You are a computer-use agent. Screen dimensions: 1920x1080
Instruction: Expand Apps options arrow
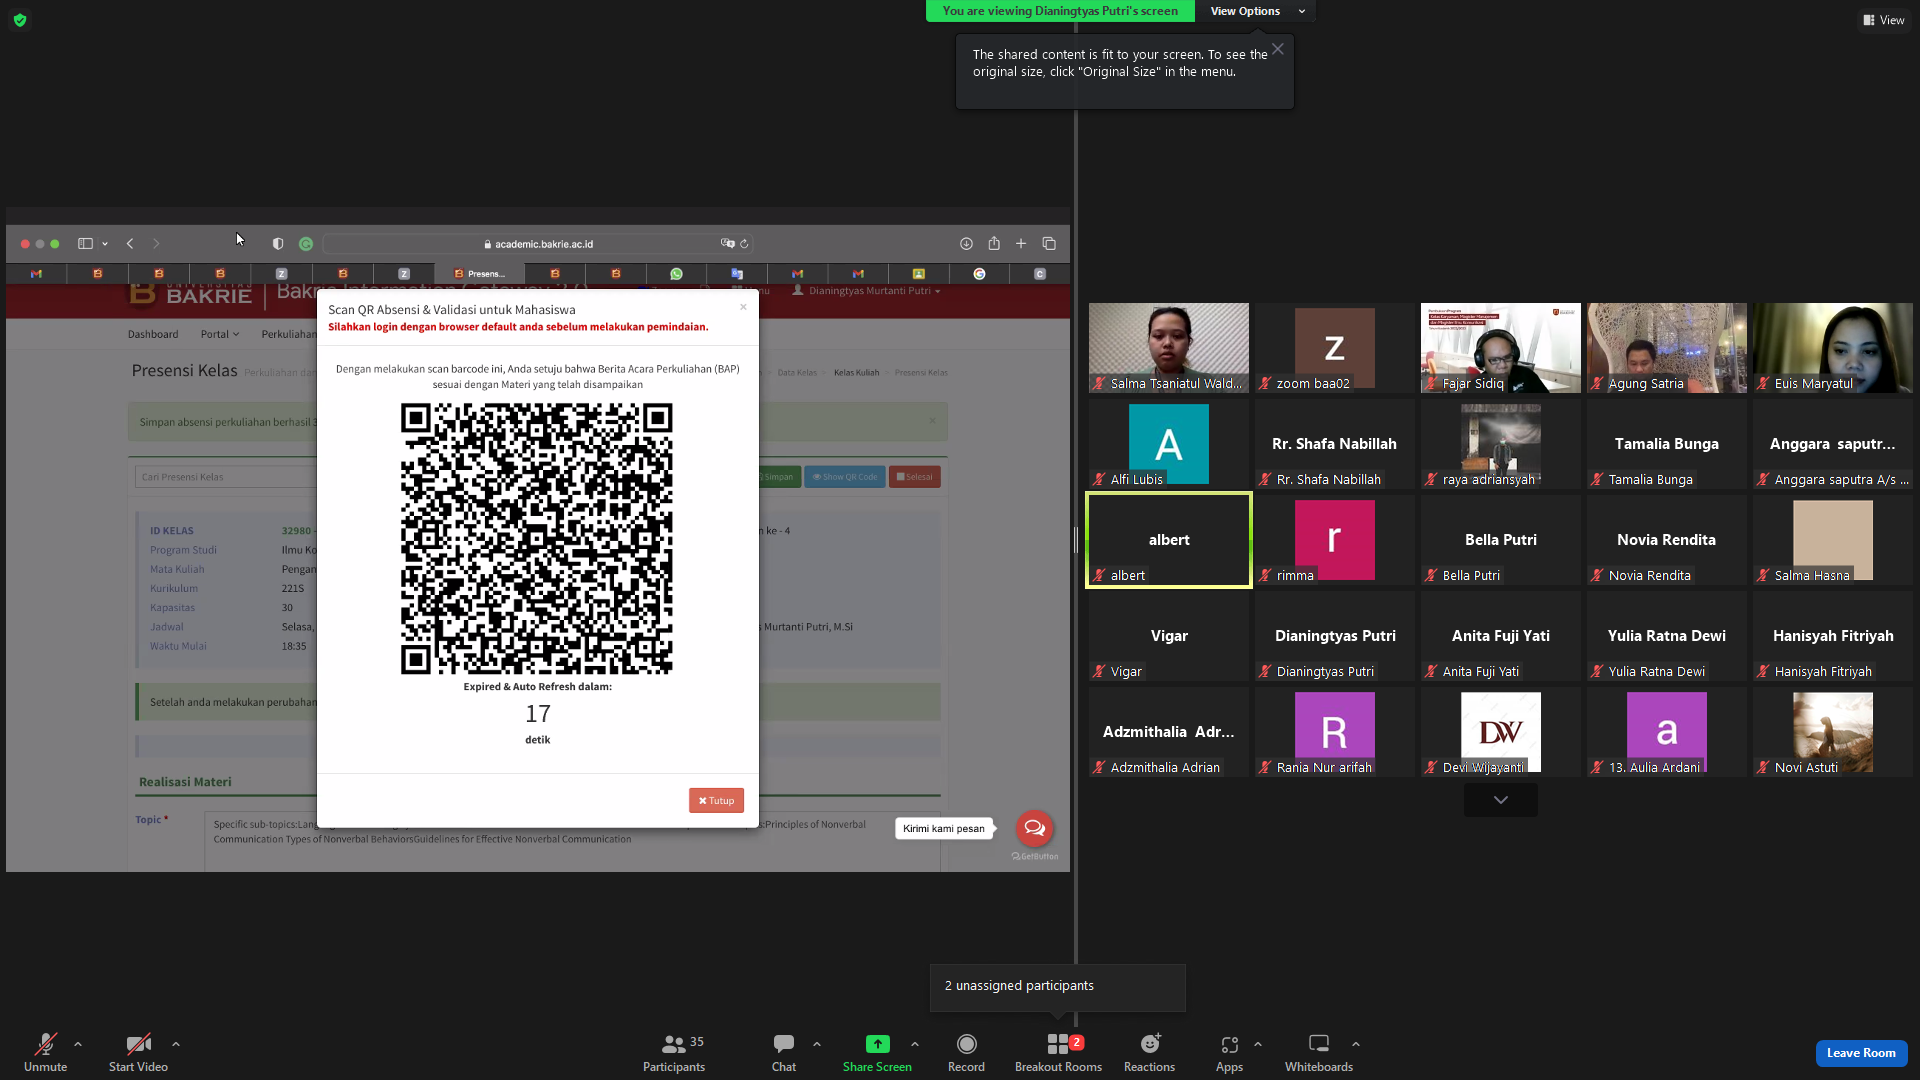pyautogui.click(x=1258, y=1044)
